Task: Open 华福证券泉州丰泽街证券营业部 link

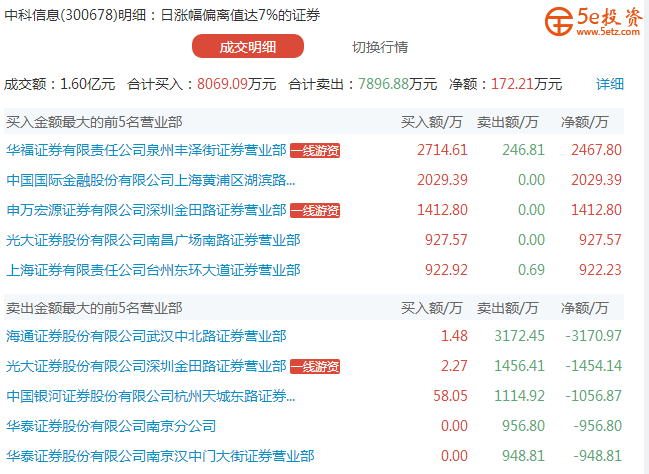Action: pyautogui.click(x=146, y=150)
